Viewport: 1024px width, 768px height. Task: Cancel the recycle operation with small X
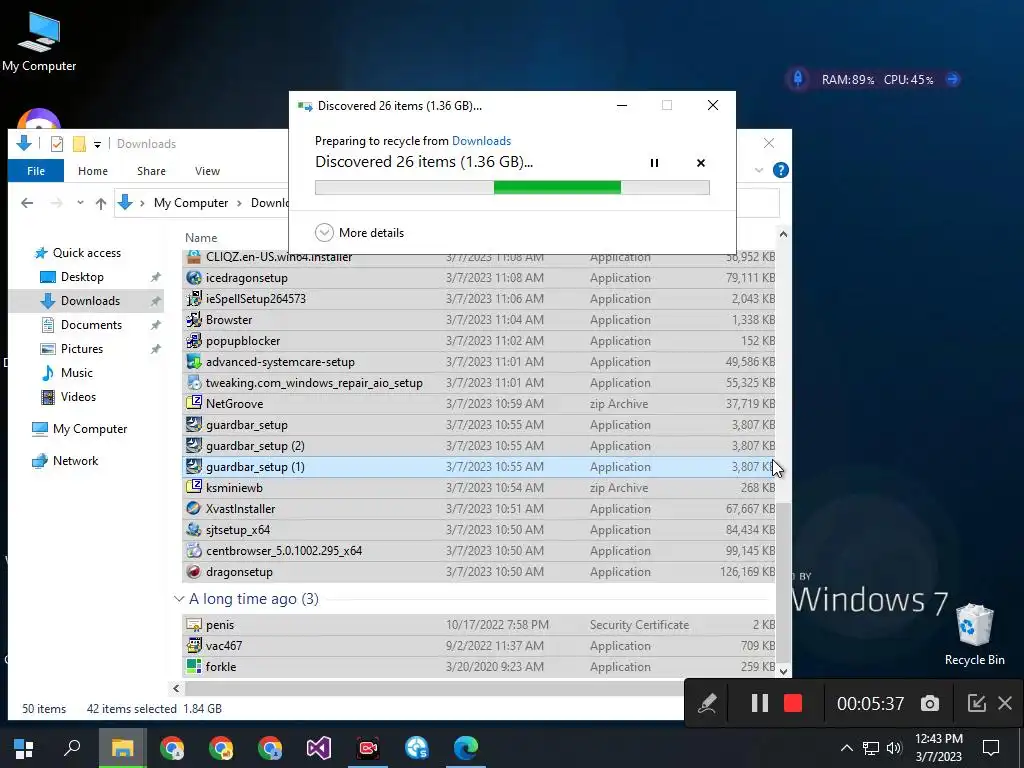pyautogui.click(x=701, y=163)
